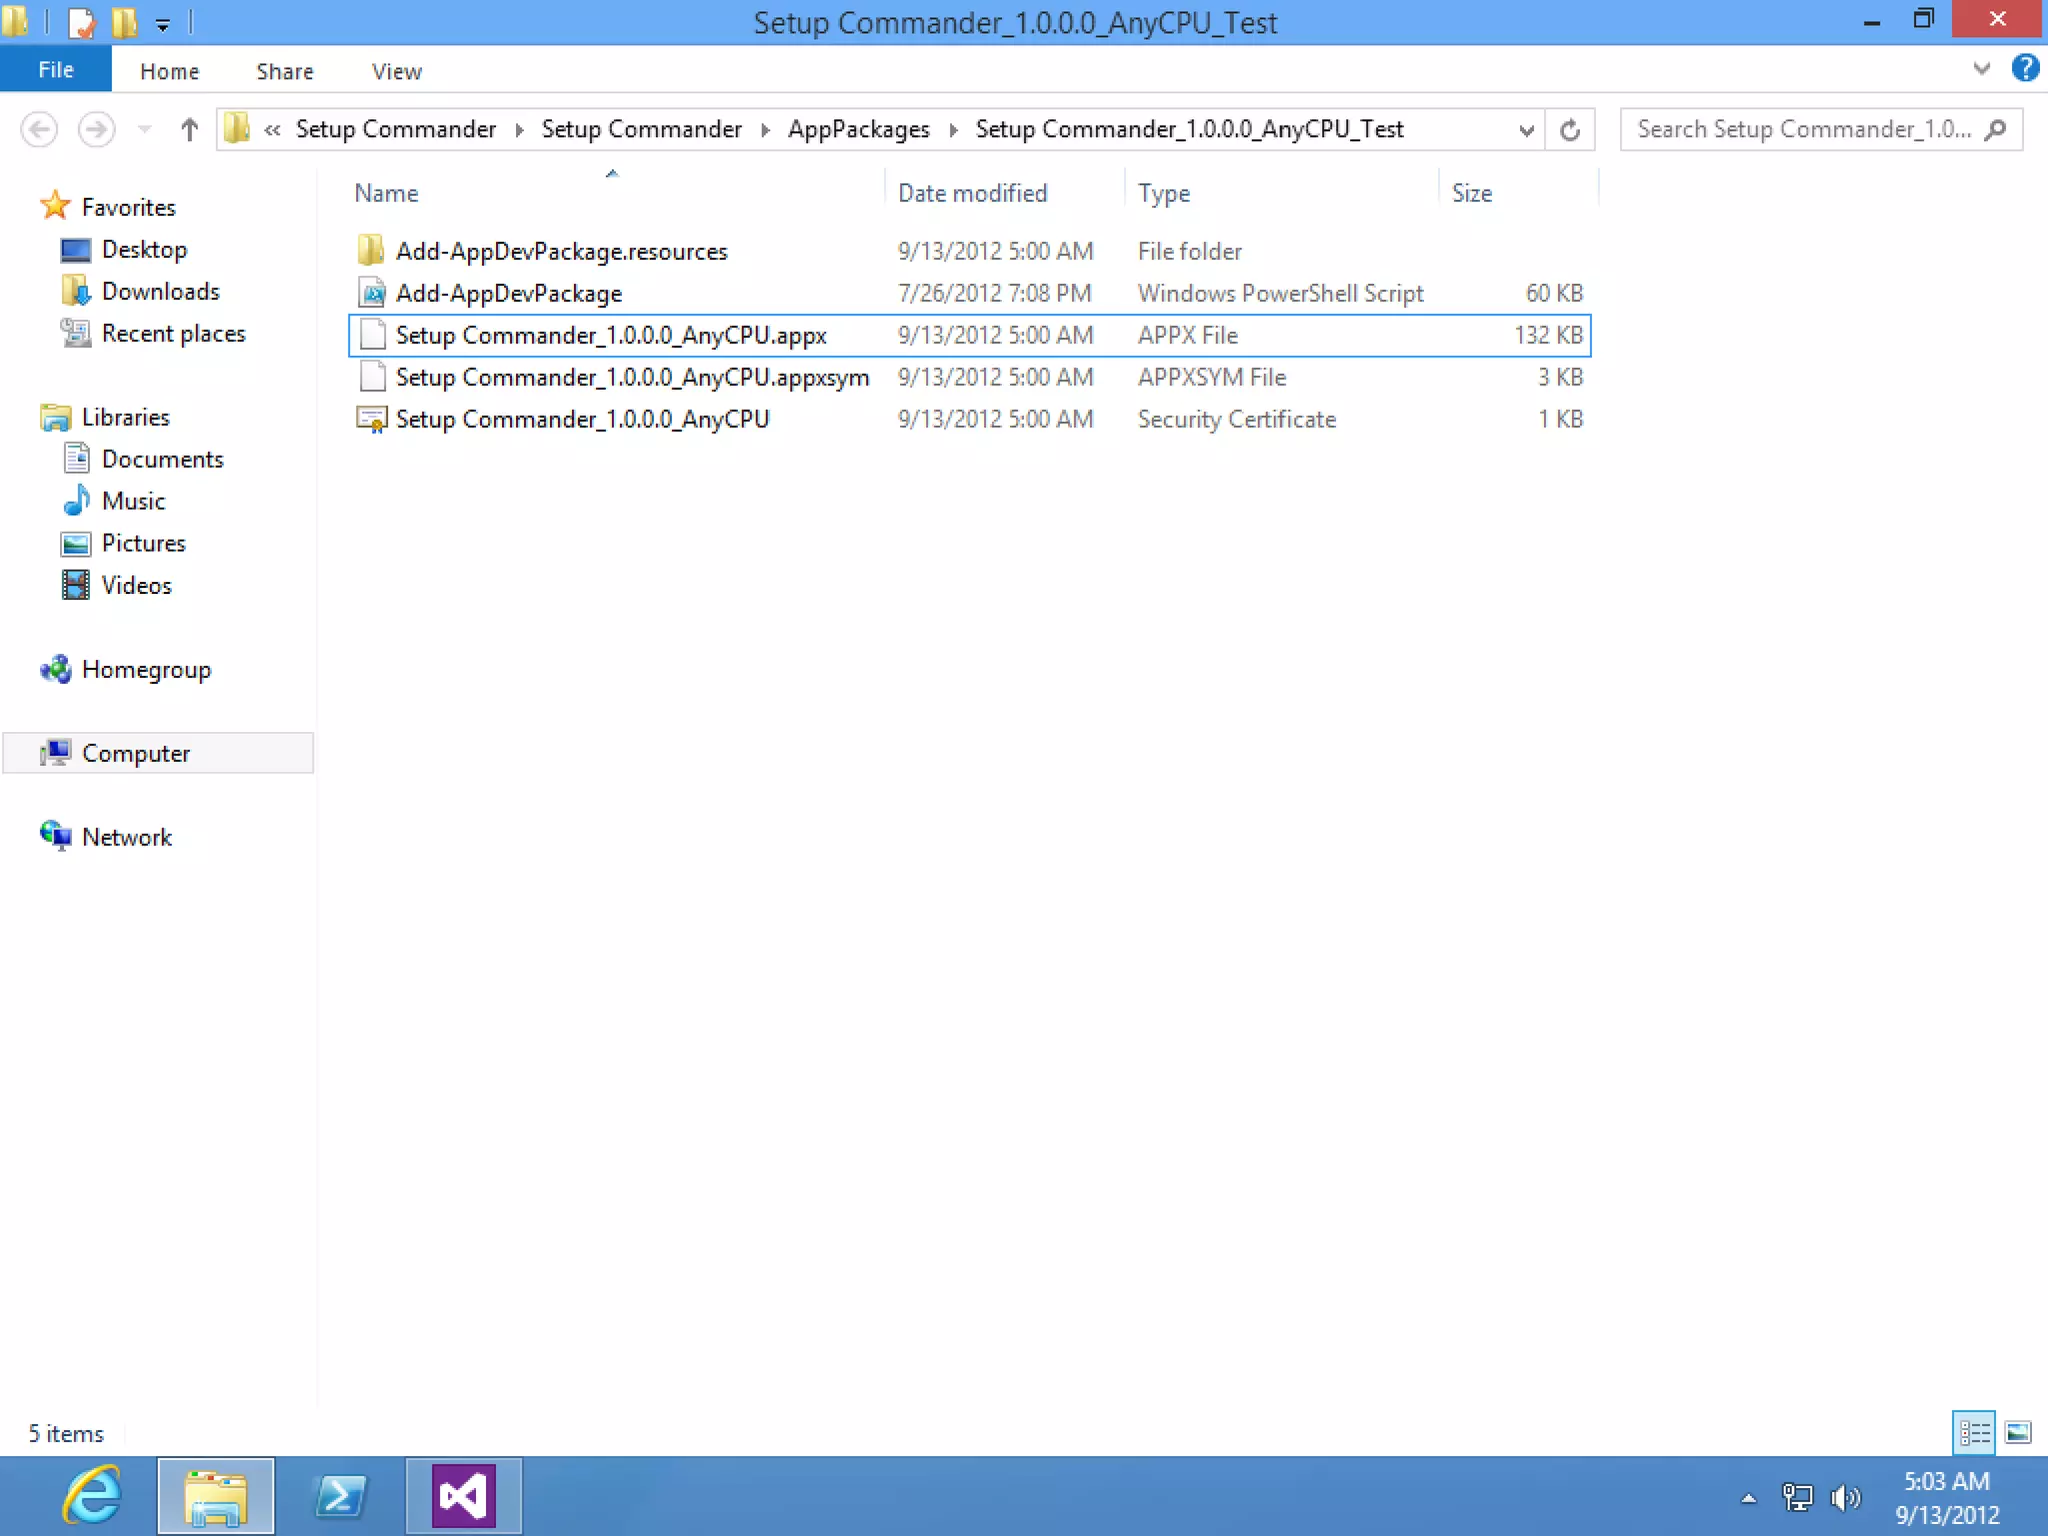
Task: Open Internet Explorer from the taskbar
Action: tap(92, 1496)
